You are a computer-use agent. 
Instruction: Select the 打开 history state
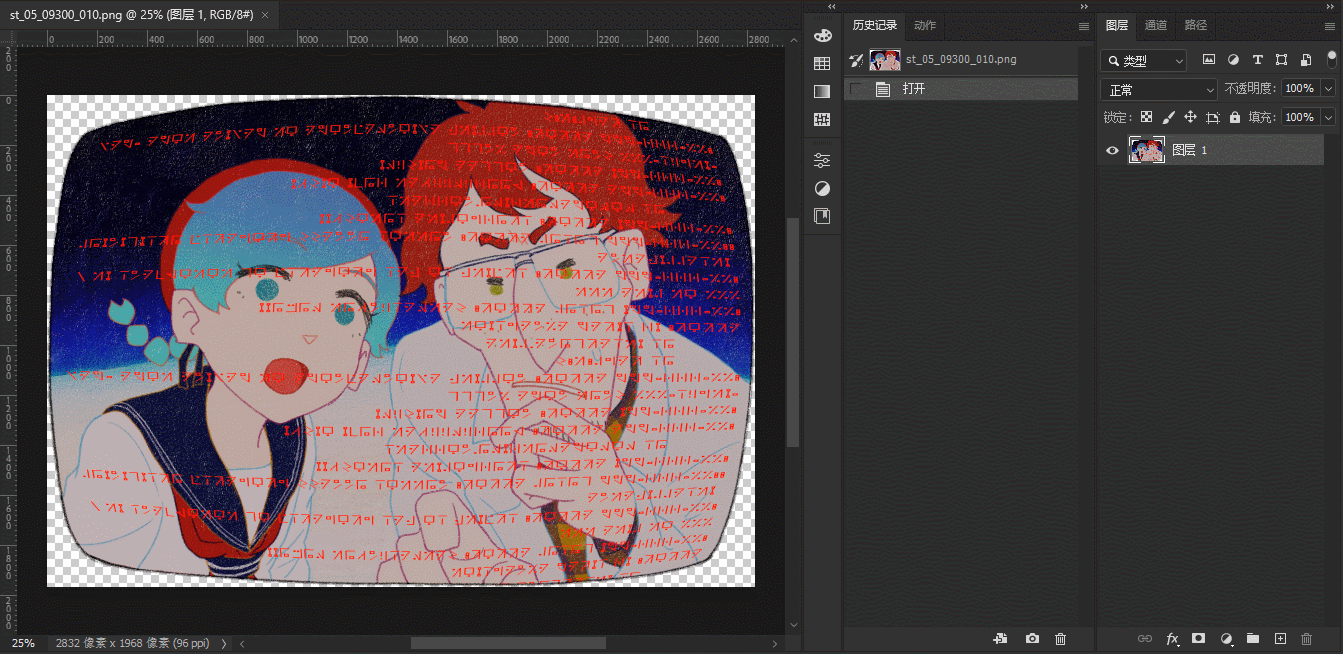point(914,89)
